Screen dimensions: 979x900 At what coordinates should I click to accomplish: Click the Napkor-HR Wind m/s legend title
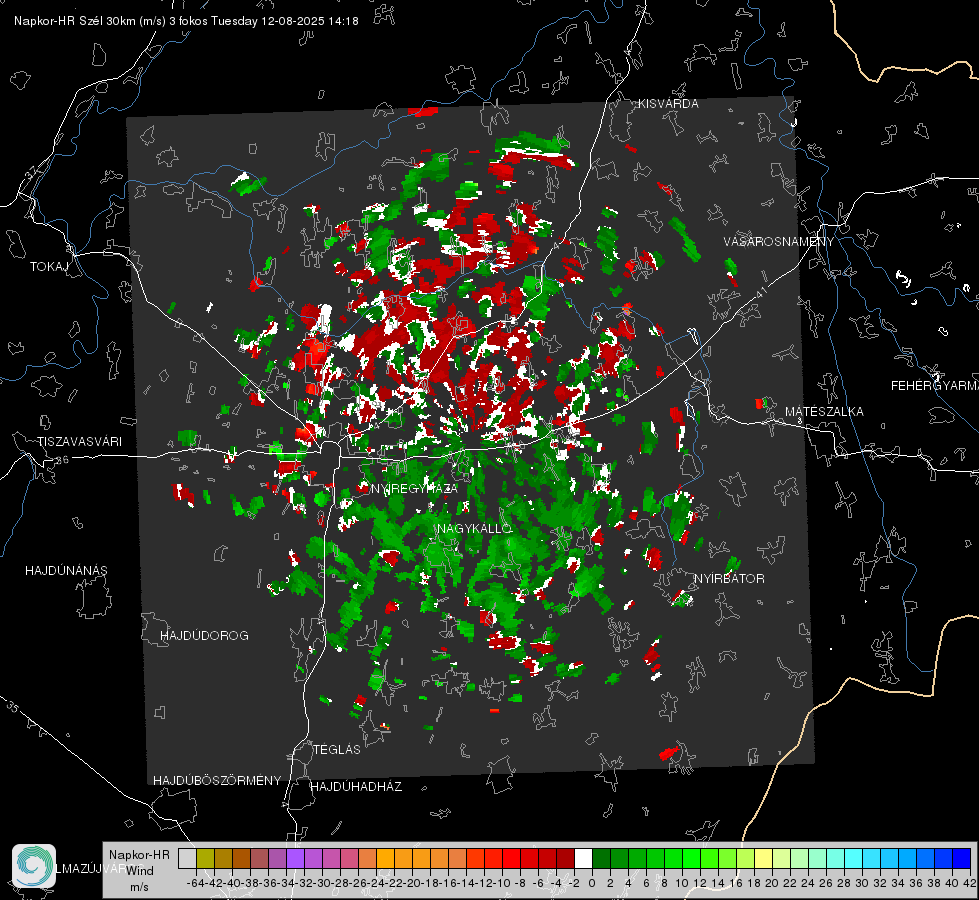pos(139,871)
